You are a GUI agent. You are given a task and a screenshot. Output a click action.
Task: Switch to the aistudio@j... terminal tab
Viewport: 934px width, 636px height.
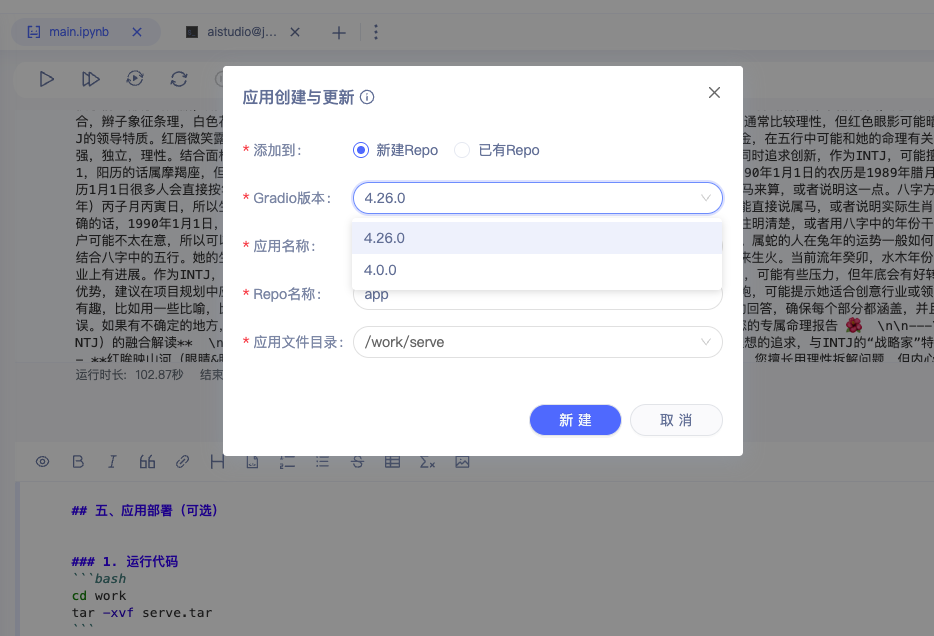click(243, 32)
